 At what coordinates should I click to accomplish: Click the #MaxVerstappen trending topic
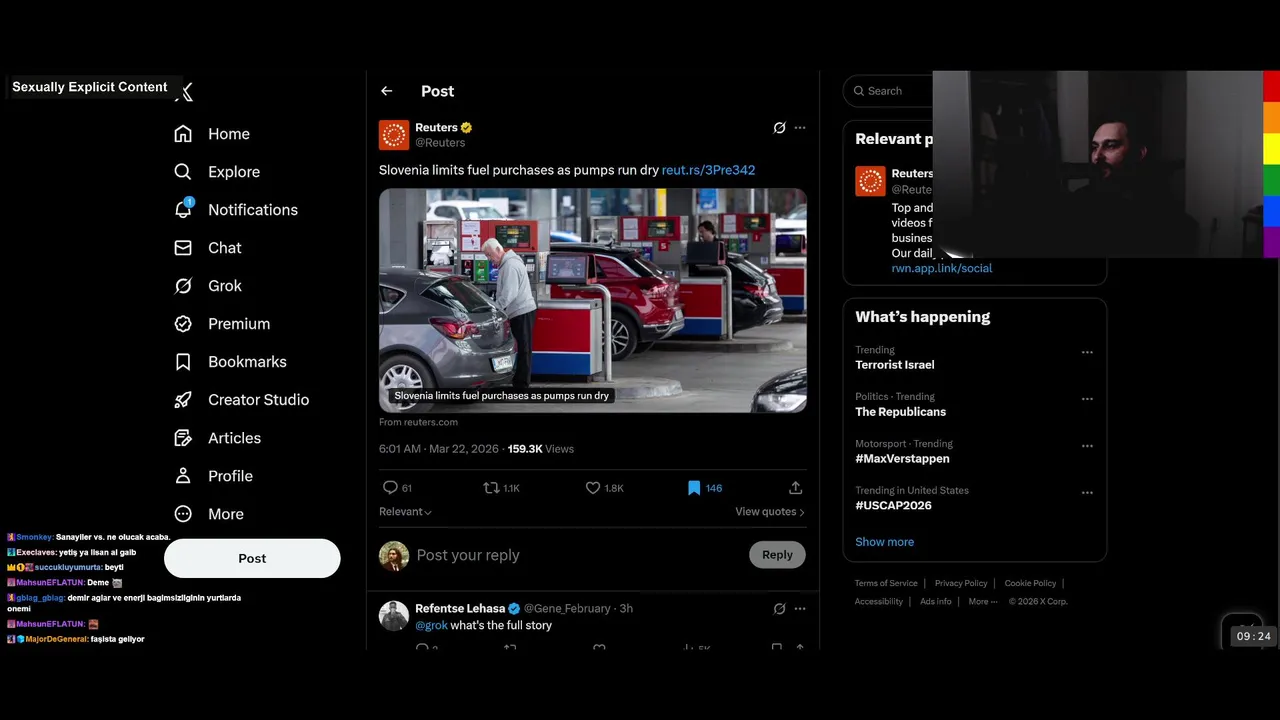(902, 459)
